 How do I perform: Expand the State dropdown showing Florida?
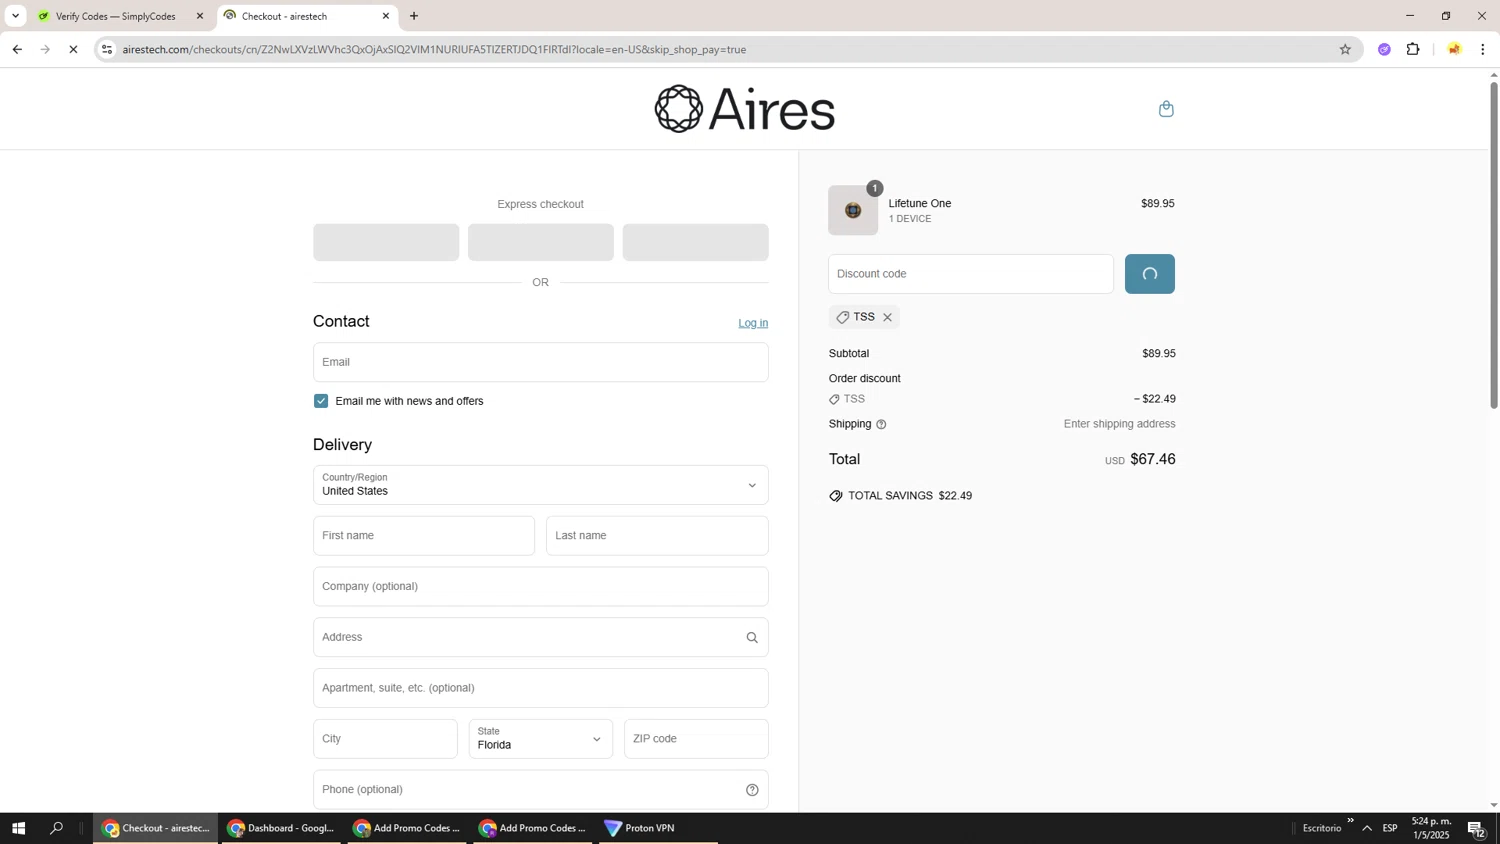tap(540, 739)
